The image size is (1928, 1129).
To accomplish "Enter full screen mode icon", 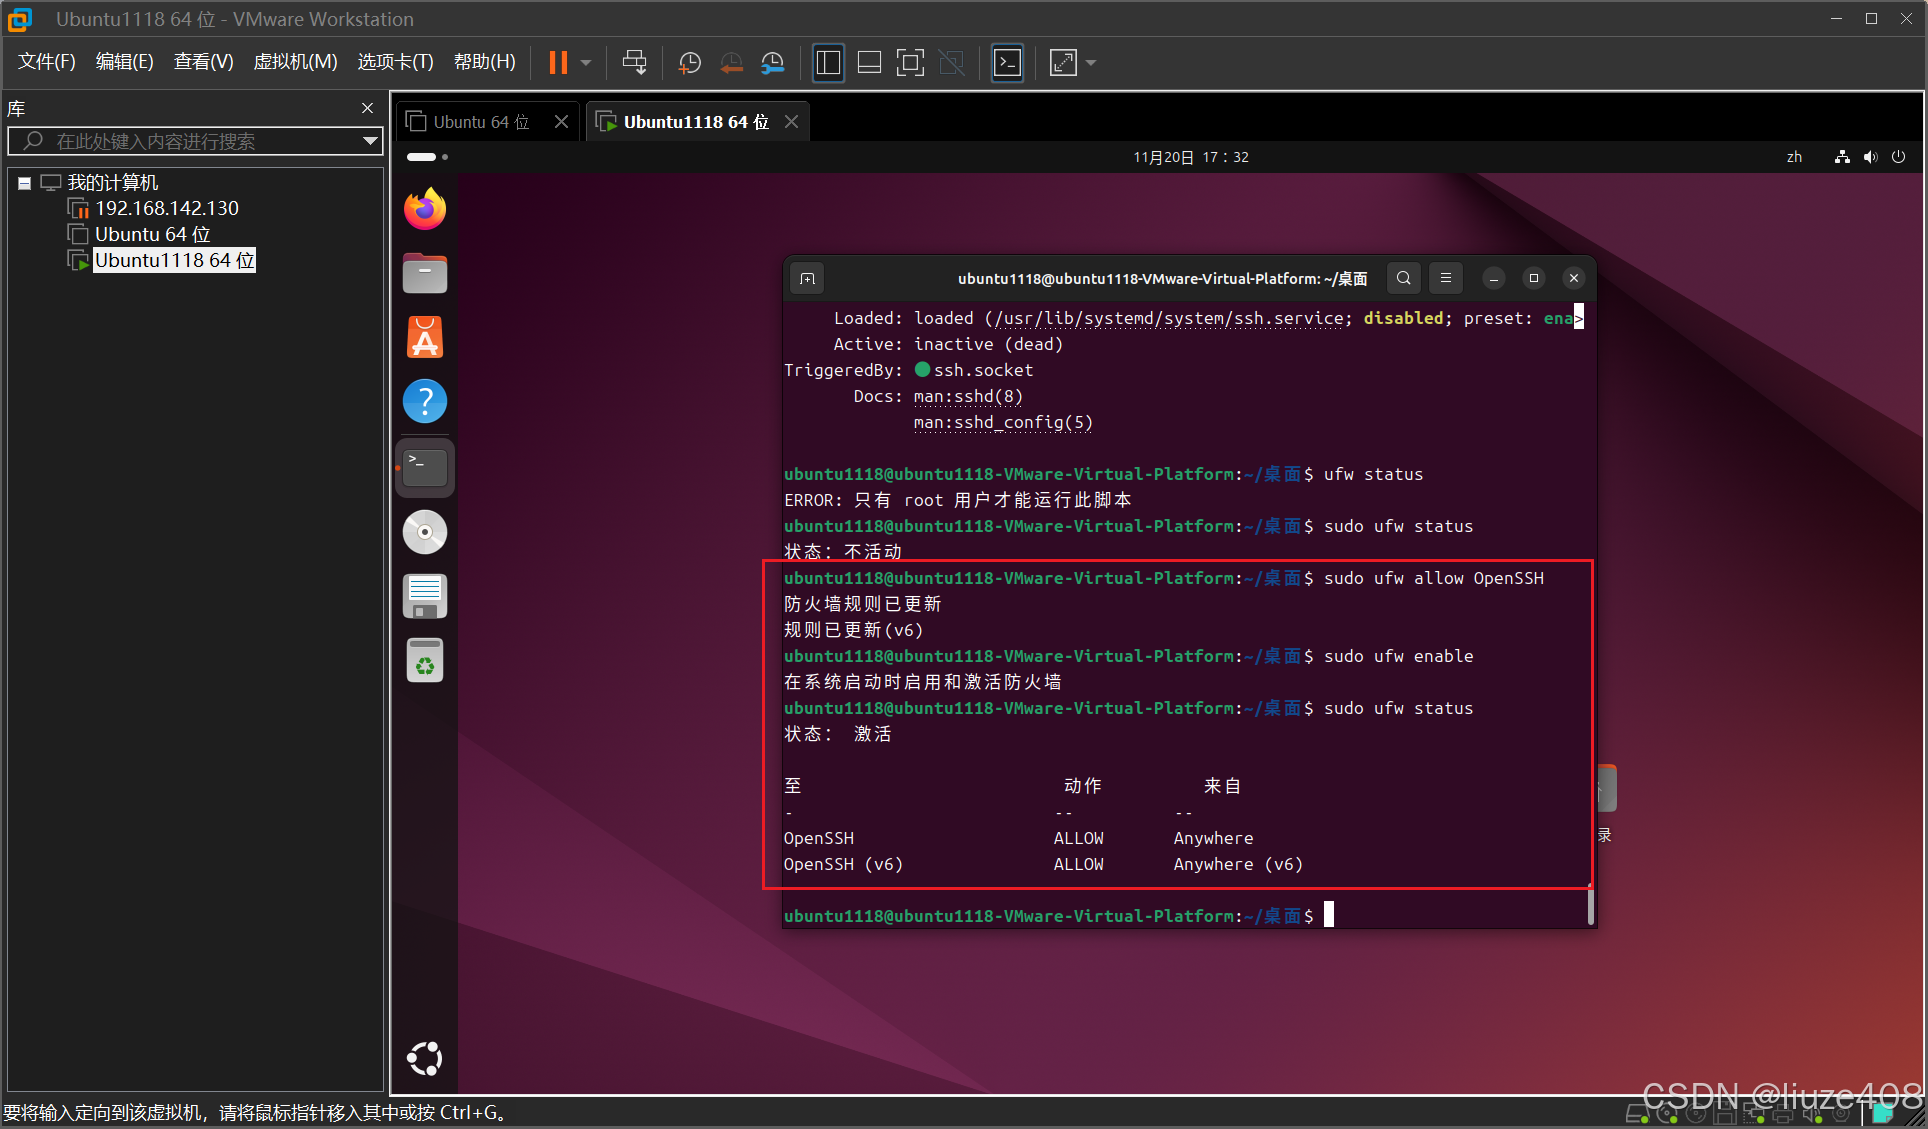I will pyautogui.click(x=910, y=63).
